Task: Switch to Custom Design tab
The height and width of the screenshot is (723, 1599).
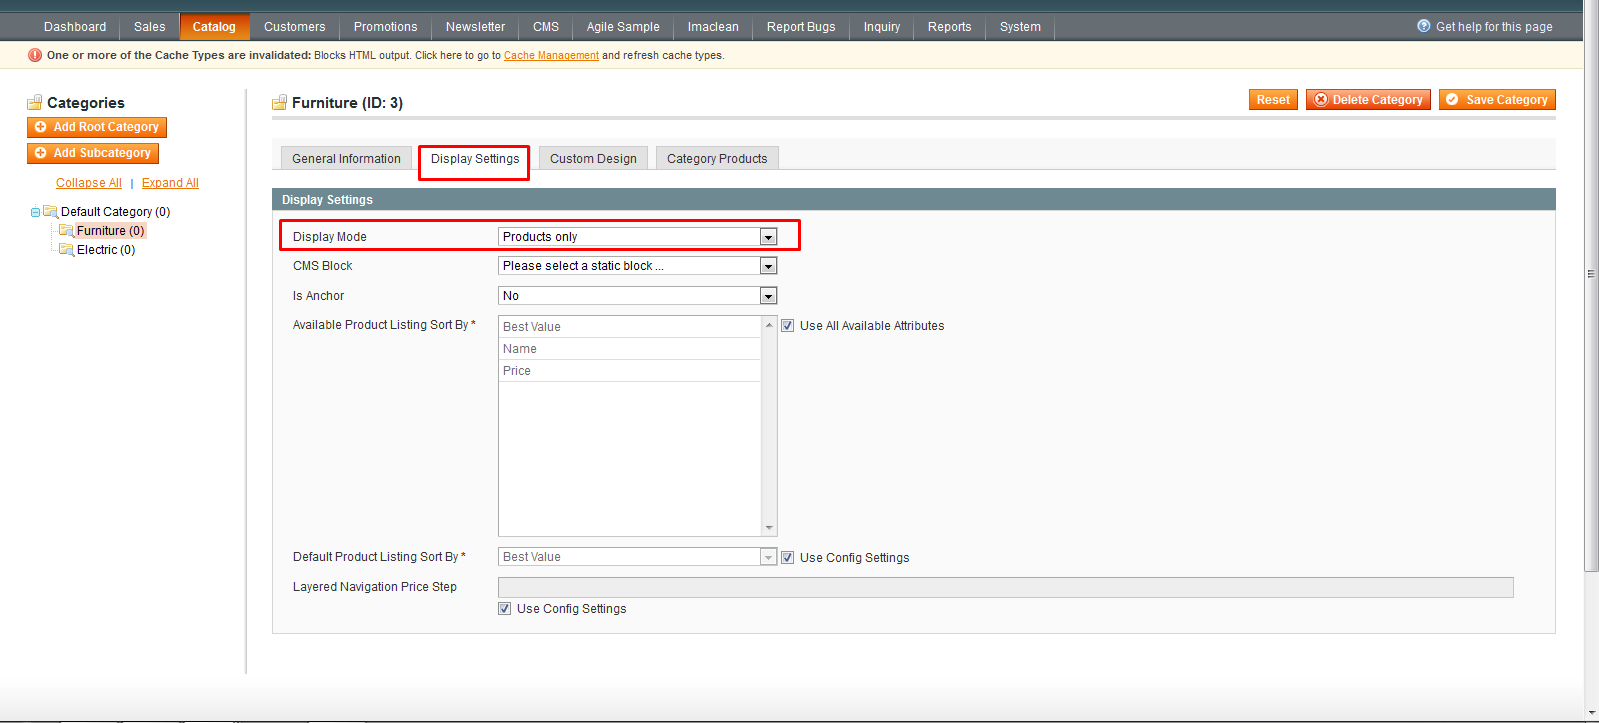Action: coord(593,158)
